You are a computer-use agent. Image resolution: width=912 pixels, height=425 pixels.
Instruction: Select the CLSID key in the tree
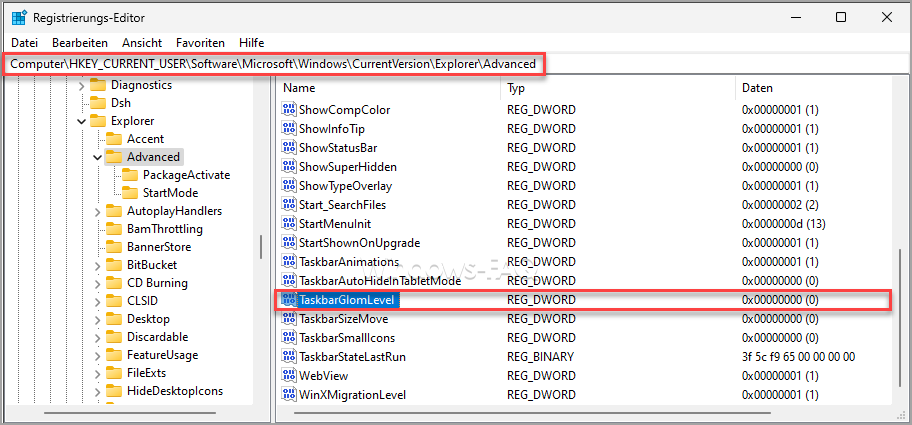tap(142, 301)
